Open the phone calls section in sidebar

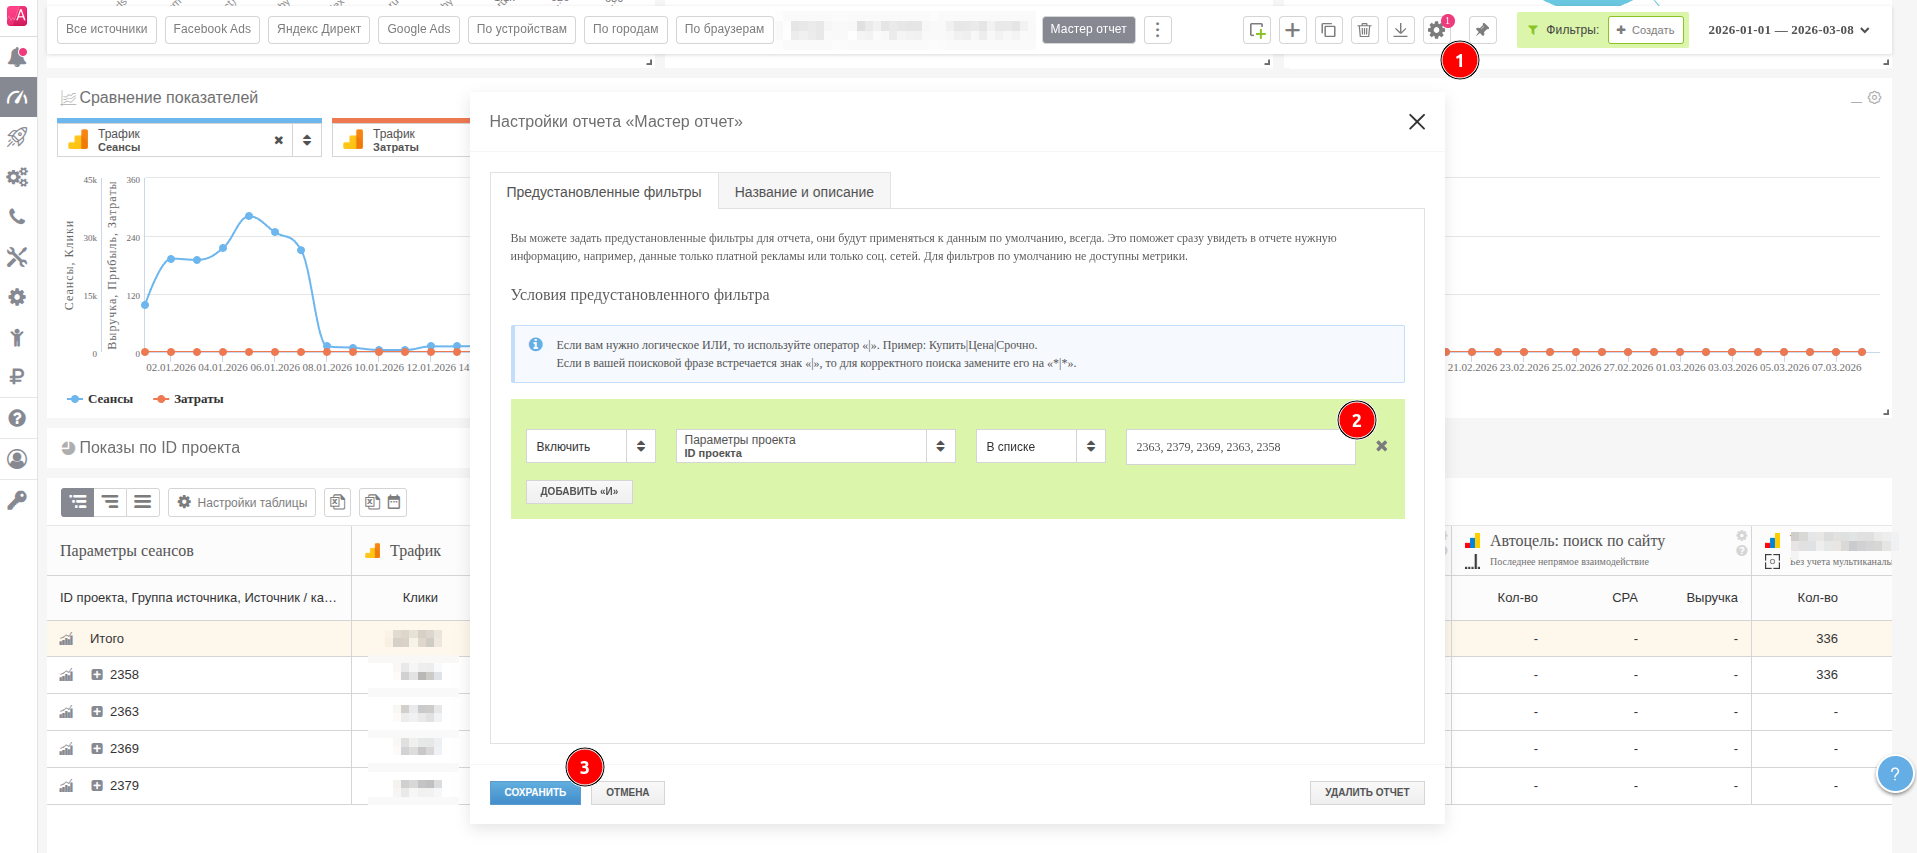click(17, 217)
